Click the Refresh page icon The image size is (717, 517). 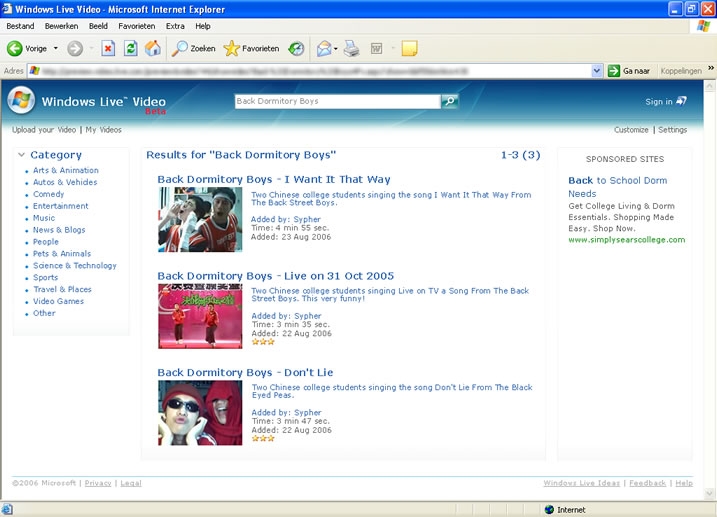131,48
